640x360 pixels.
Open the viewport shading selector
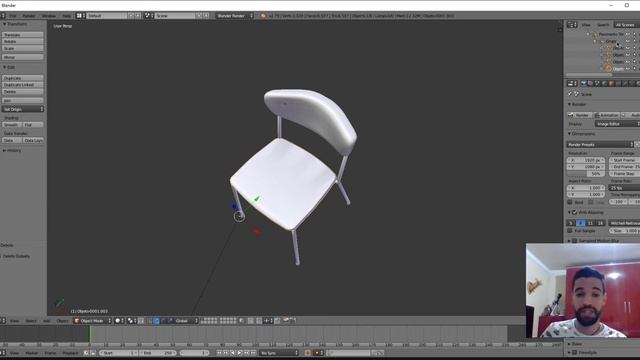click(x=119, y=321)
